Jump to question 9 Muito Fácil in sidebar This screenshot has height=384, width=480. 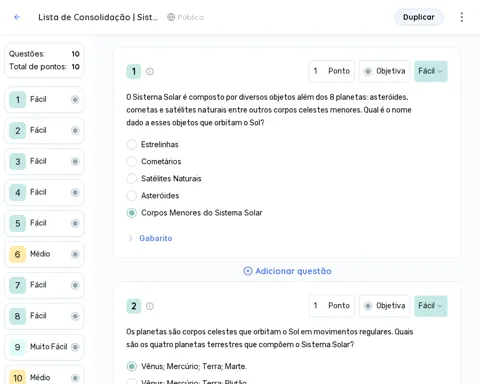point(44,347)
